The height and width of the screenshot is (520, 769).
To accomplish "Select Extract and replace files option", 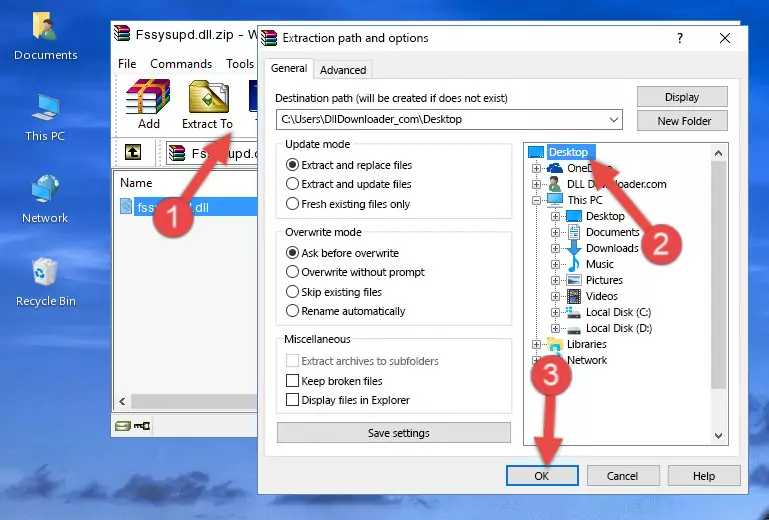I will (x=349, y=165).
